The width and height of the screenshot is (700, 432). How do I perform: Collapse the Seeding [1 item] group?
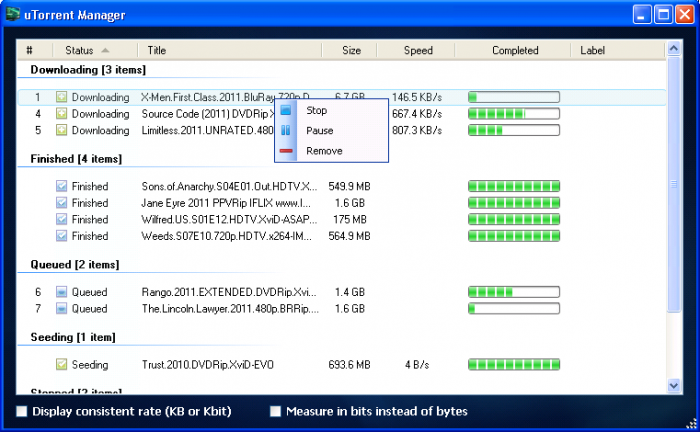[73, 337]
